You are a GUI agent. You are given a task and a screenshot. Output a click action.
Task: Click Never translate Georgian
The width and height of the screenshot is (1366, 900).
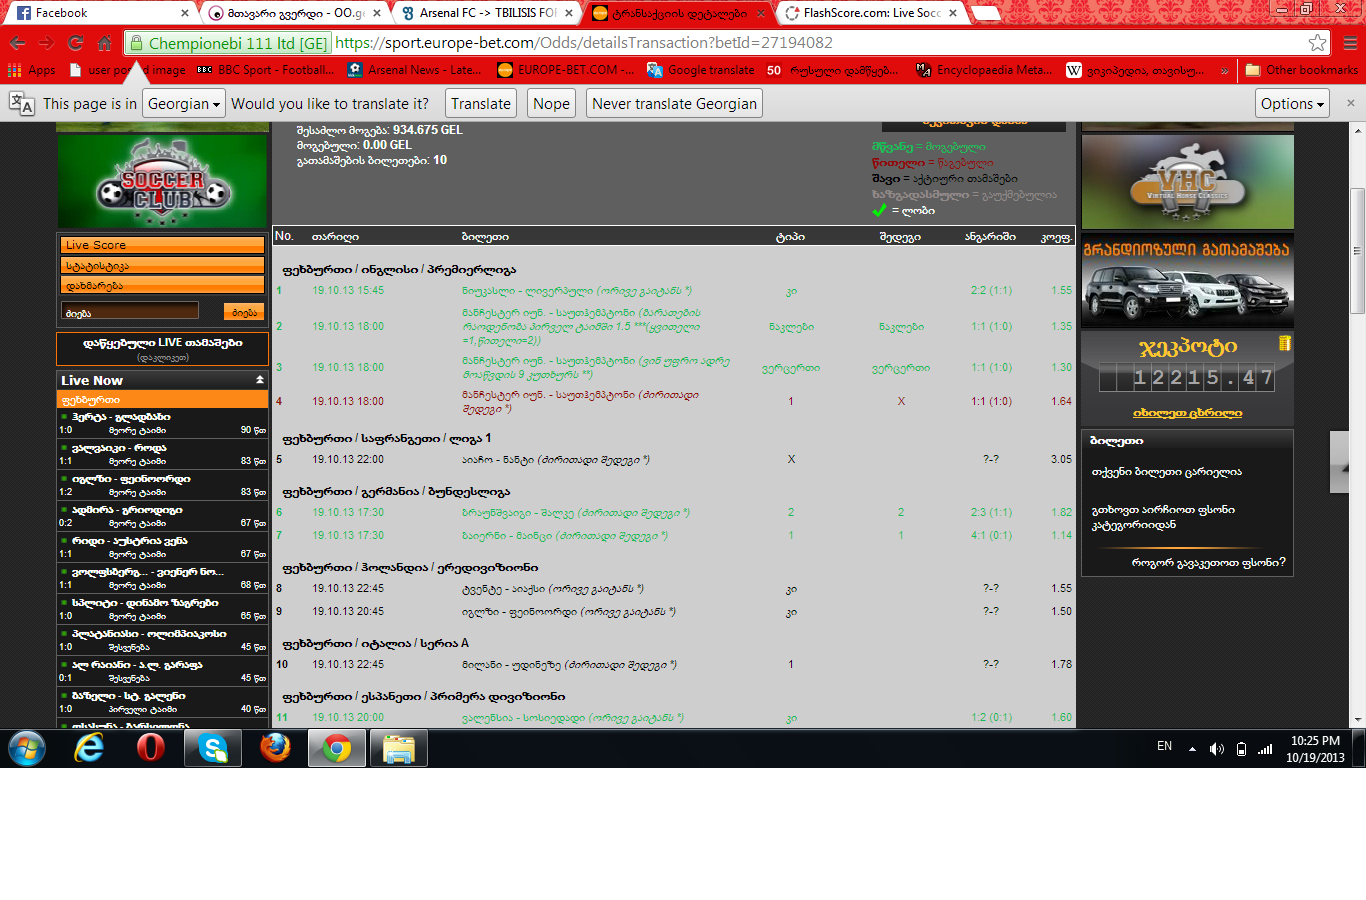pyautogui.click(x=674, y=104)
